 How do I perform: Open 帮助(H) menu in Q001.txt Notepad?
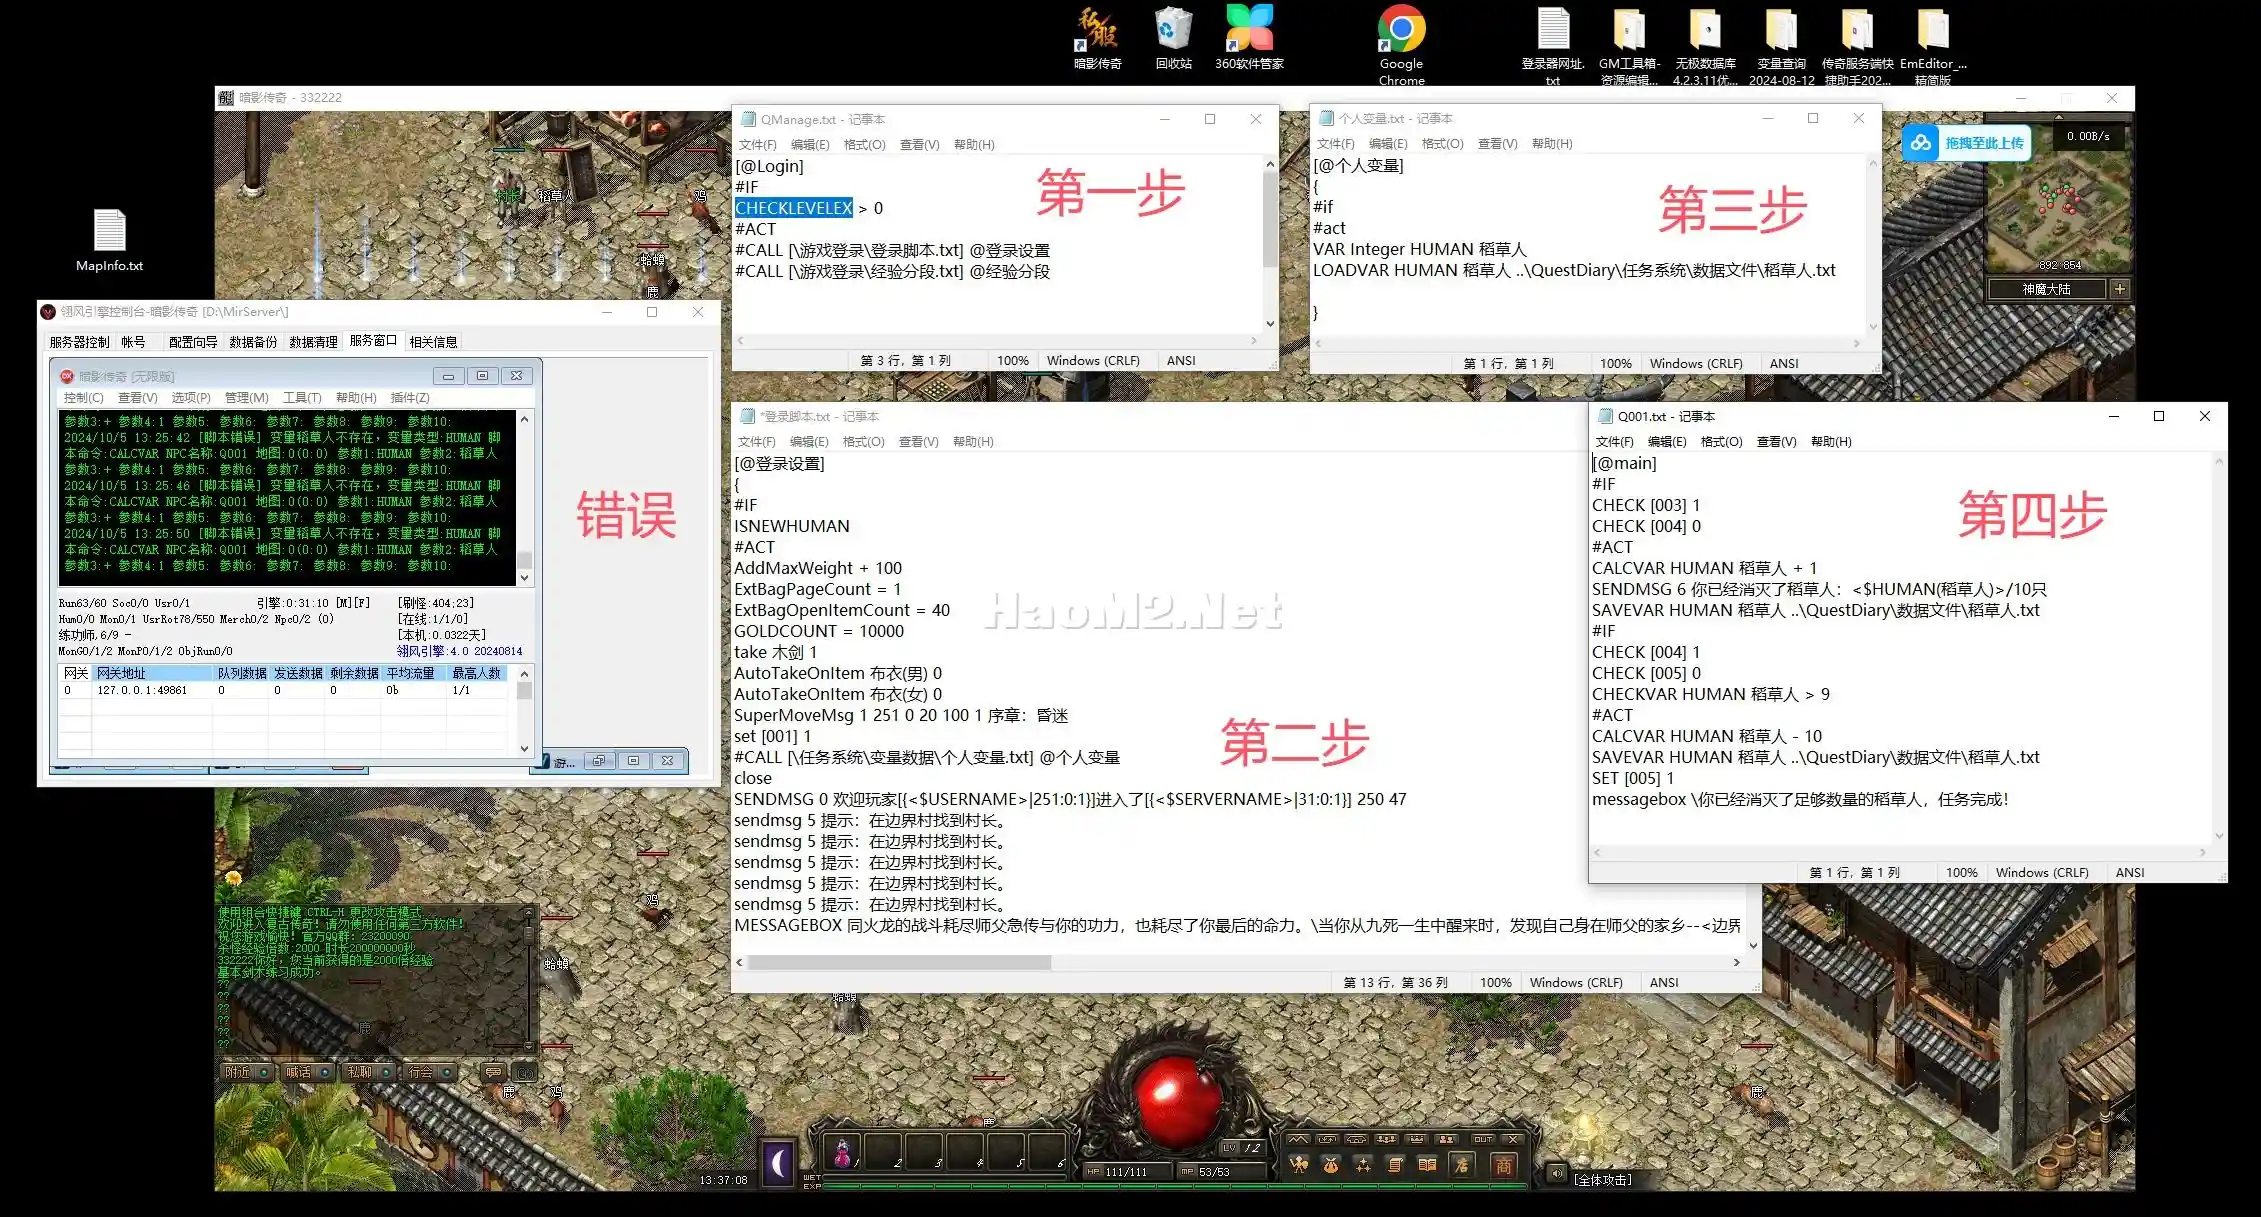pos(1831,442)
